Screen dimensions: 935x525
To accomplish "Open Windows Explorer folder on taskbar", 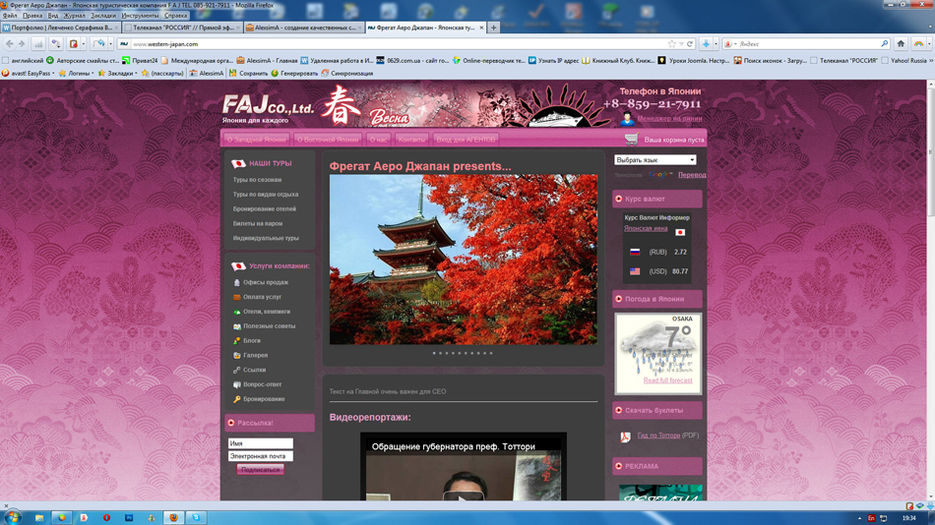I will 39,517.
